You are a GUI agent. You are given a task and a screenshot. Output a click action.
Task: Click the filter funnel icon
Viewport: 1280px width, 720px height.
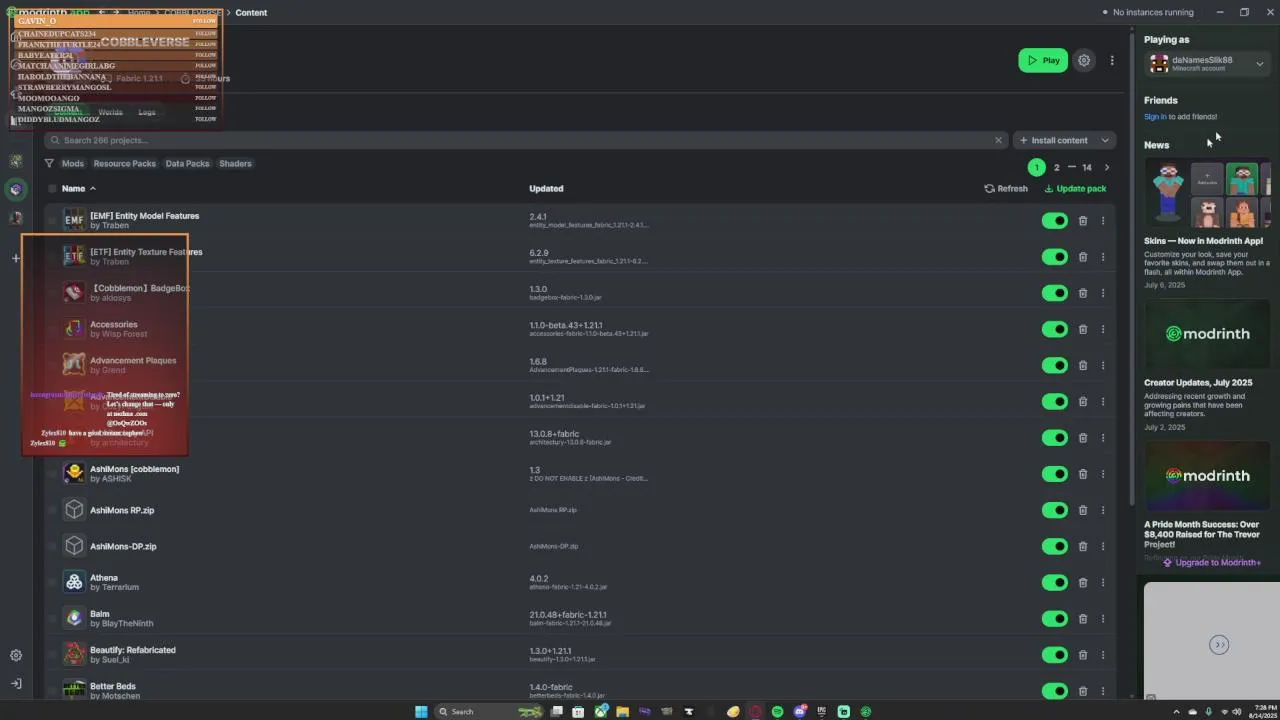49,163
